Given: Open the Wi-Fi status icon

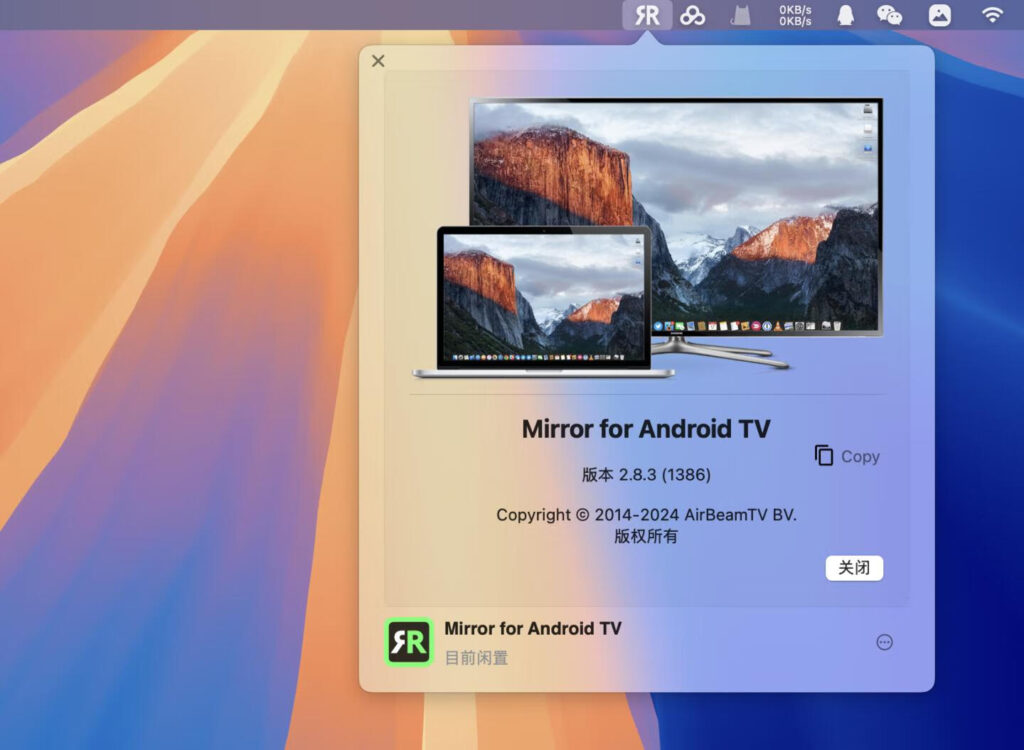Looking at the screenshot, I should pyautogui.click(x=992, y=15).
